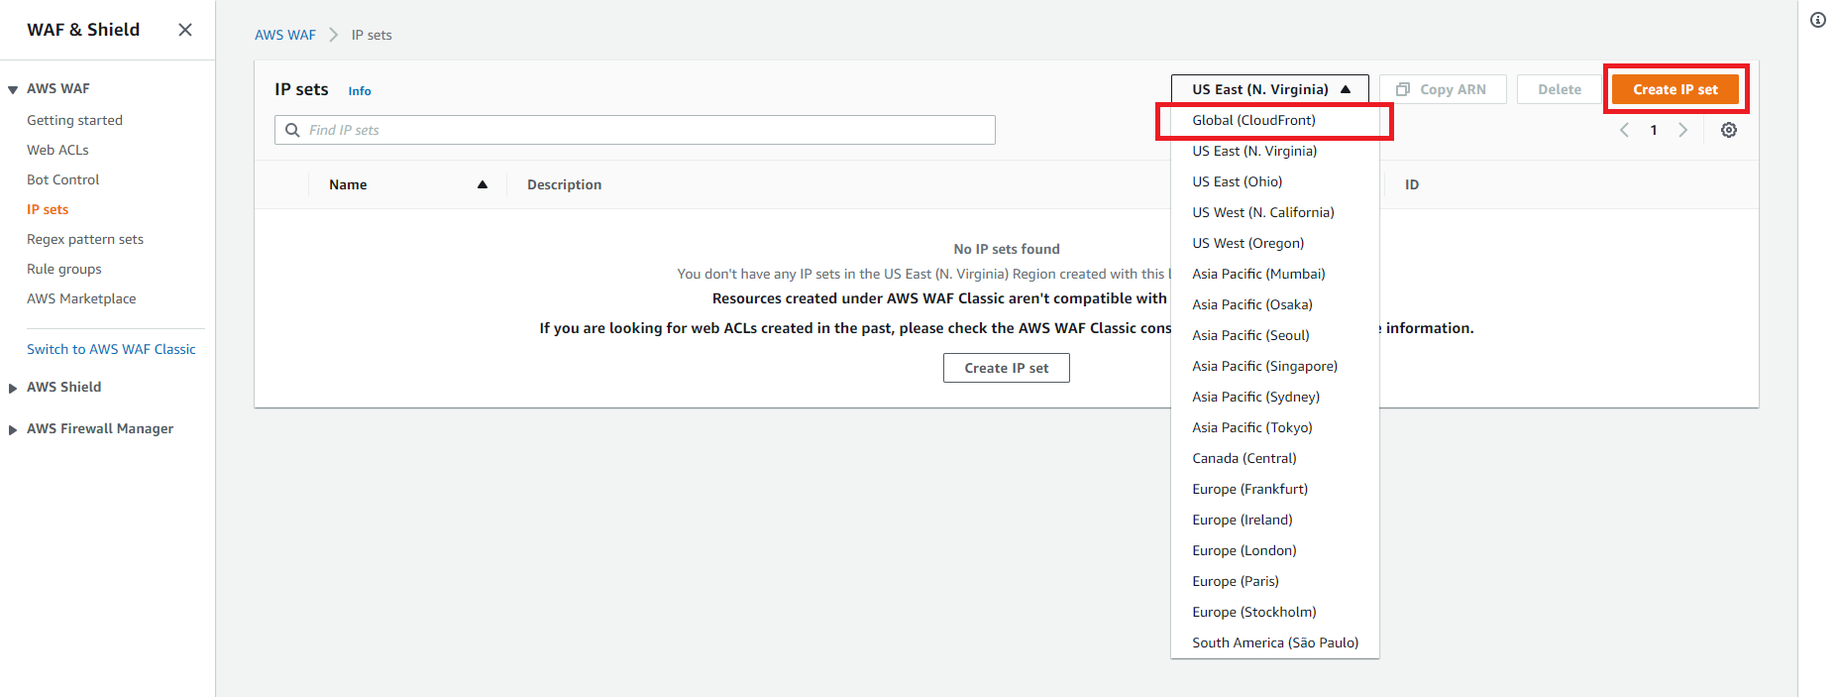
Task: Select Global (CloudFront) from region list
Action: click(x=1253, y=120)
